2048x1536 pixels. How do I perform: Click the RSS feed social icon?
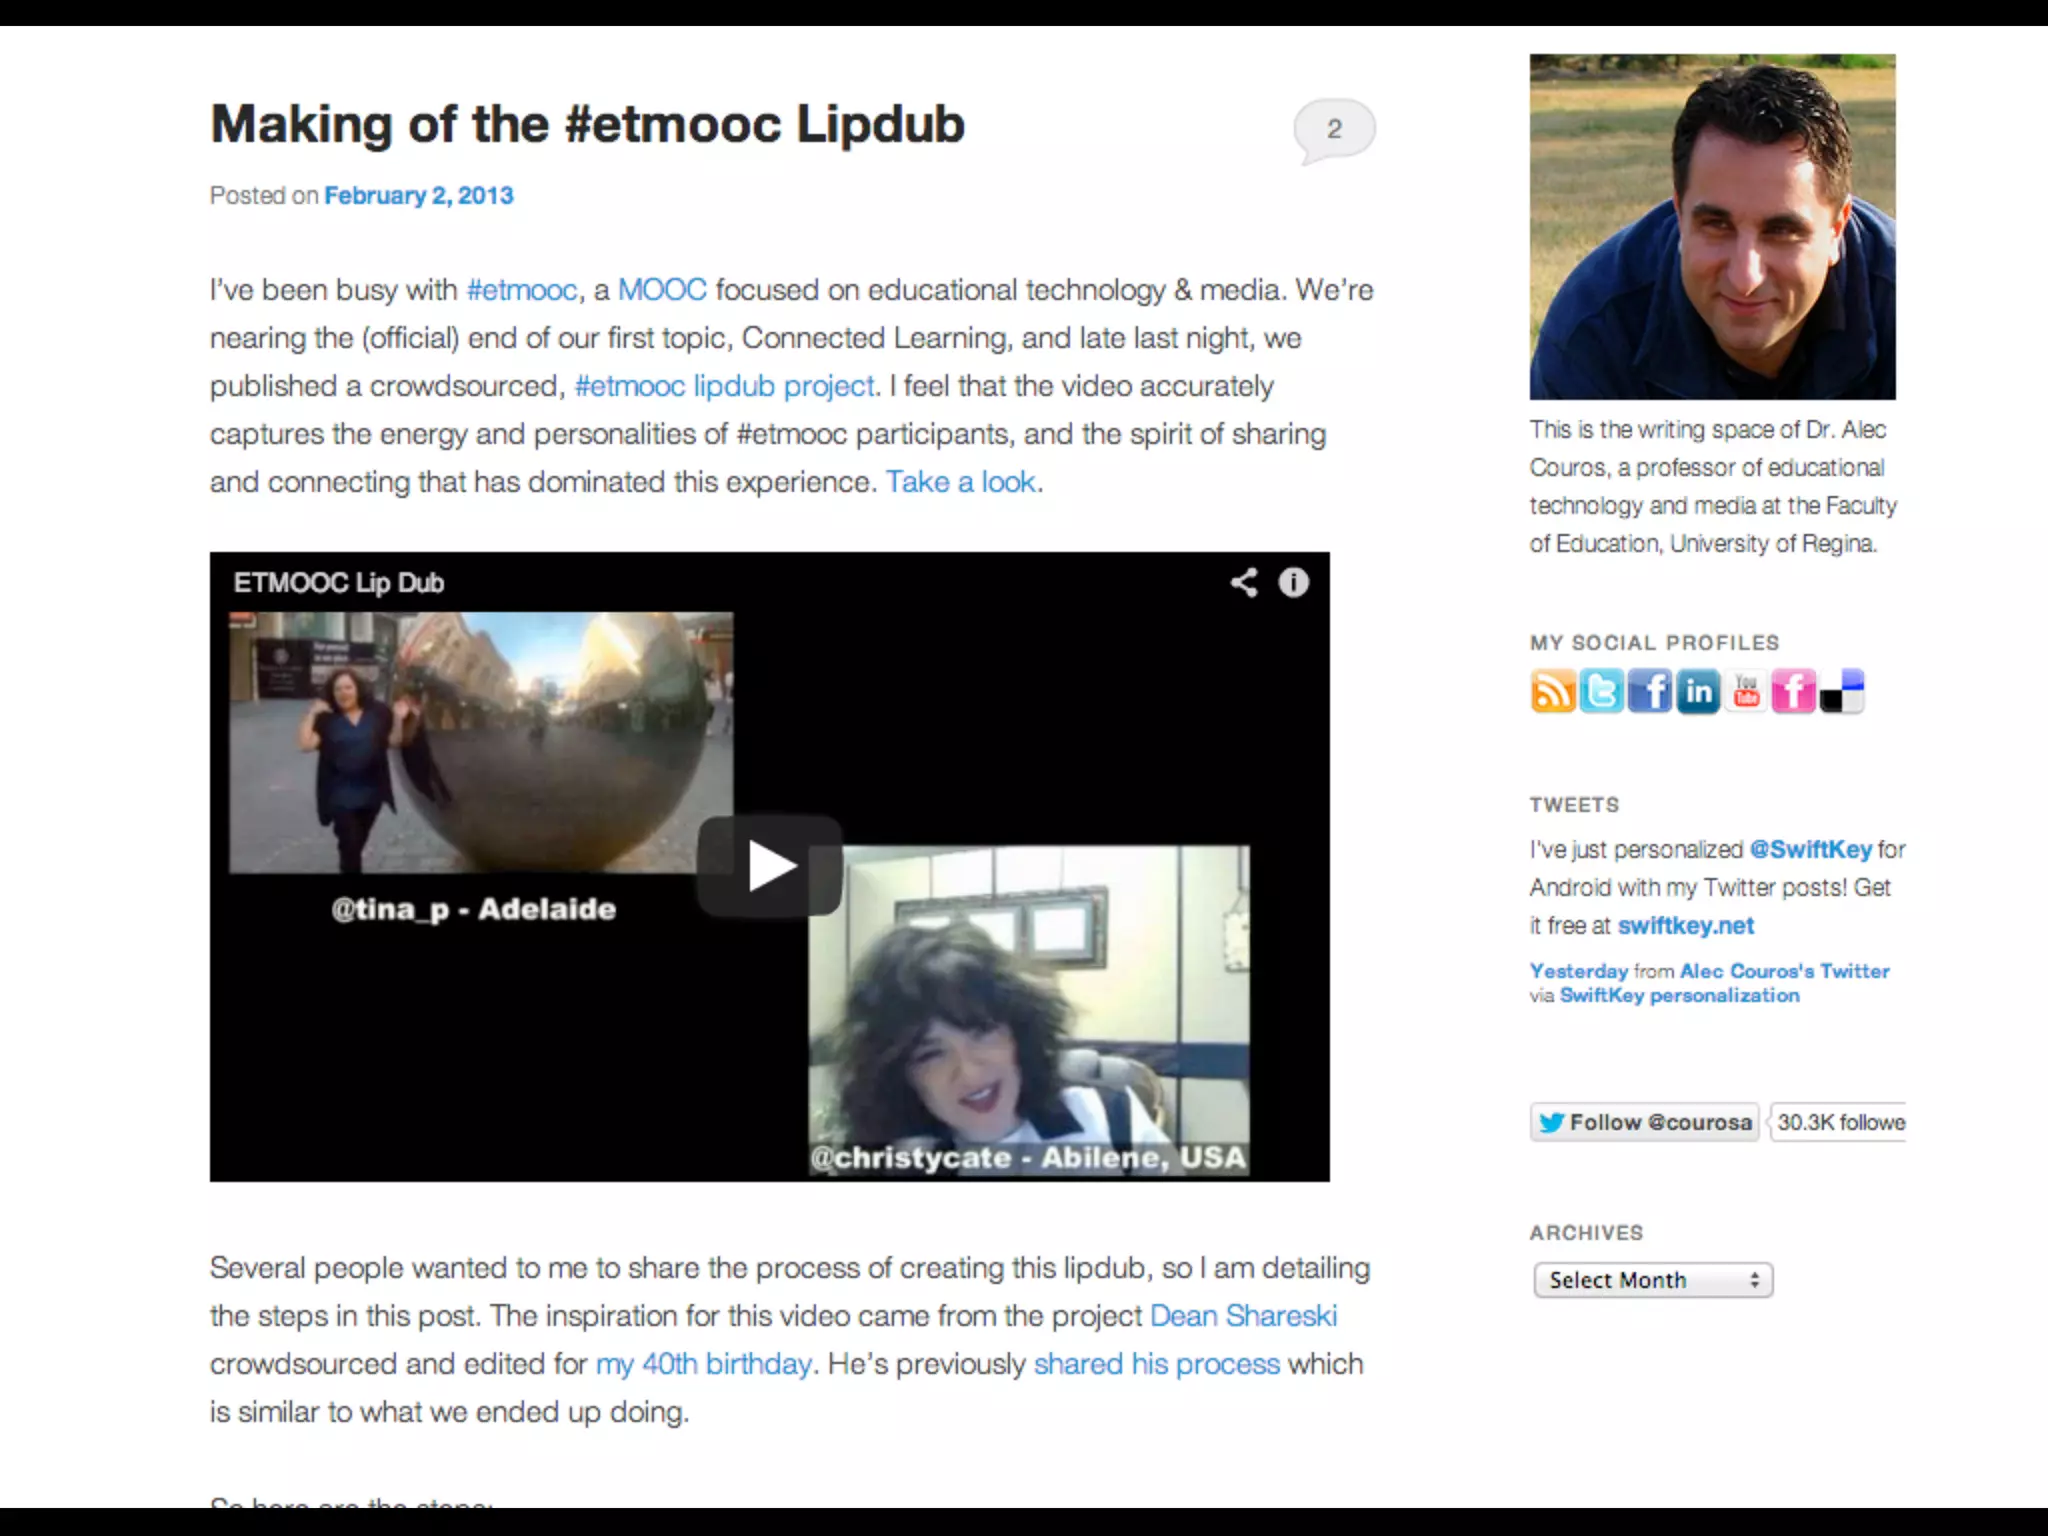(x=1552, y=691)
